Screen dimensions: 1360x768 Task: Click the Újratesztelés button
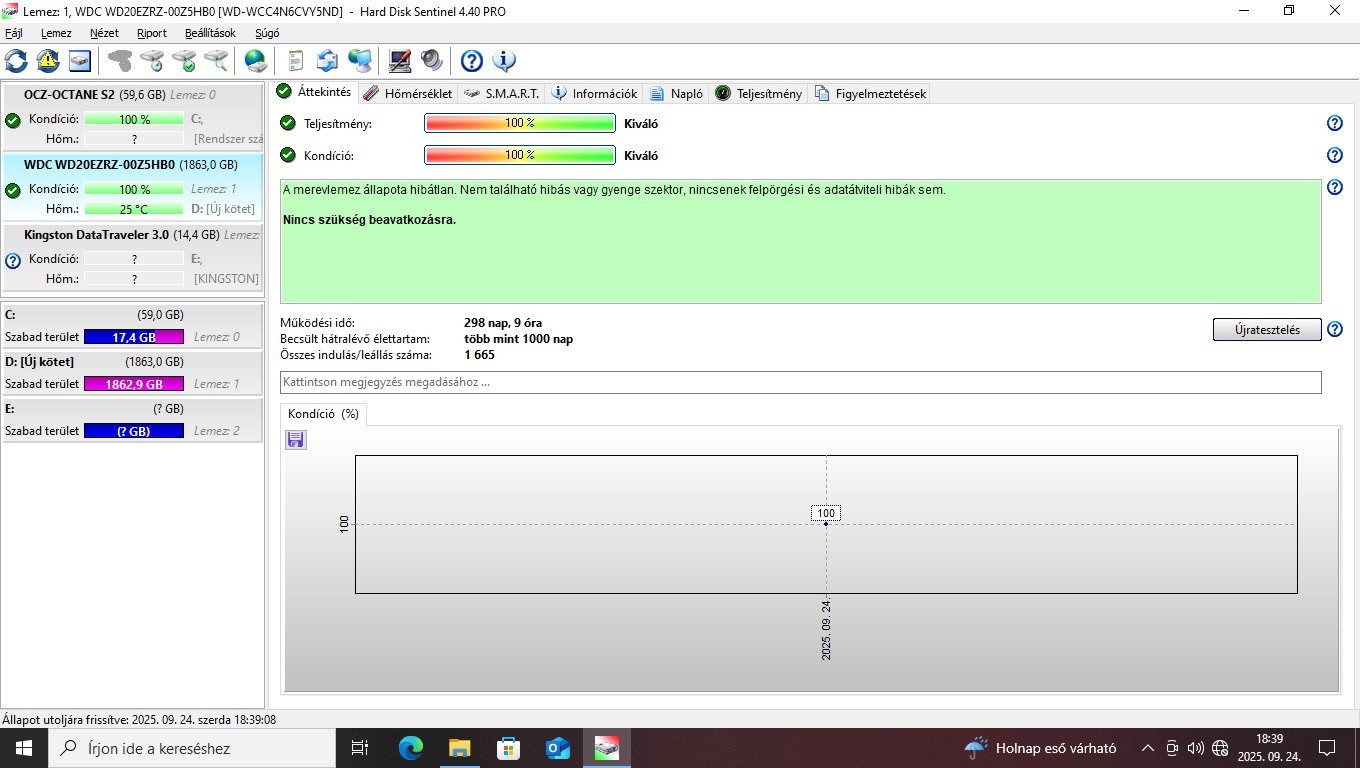point(1267,330)
